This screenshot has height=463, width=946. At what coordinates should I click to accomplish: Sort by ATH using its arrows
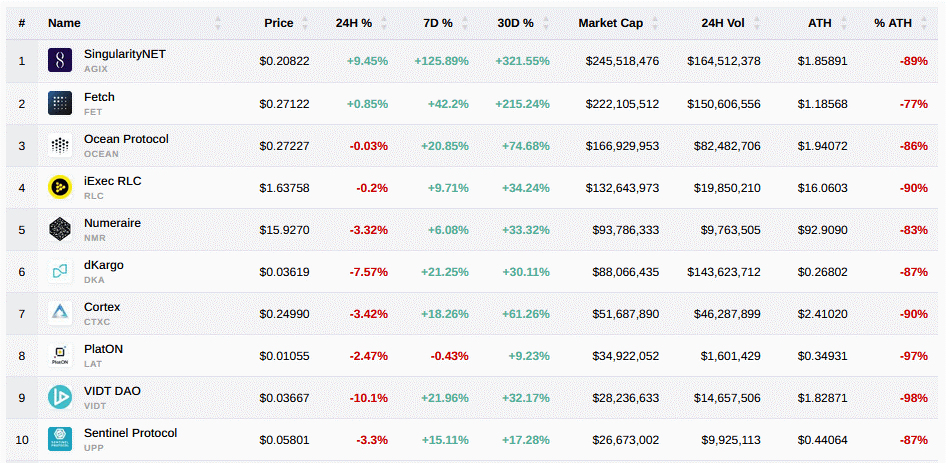(843, 23)
